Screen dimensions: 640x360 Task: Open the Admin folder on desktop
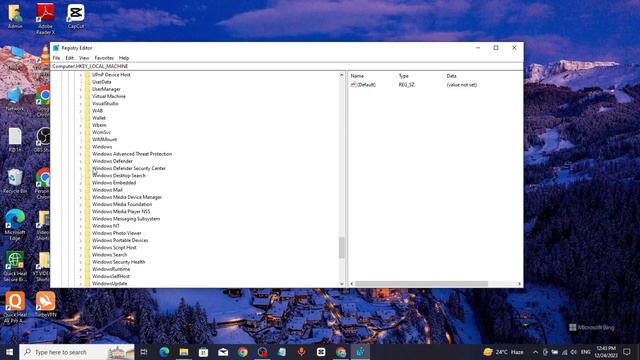tap(15, 16)
